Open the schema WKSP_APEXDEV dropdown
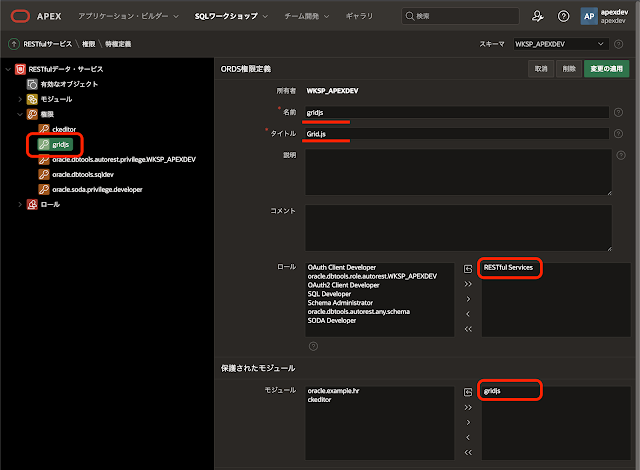 [x=561, y=44]
